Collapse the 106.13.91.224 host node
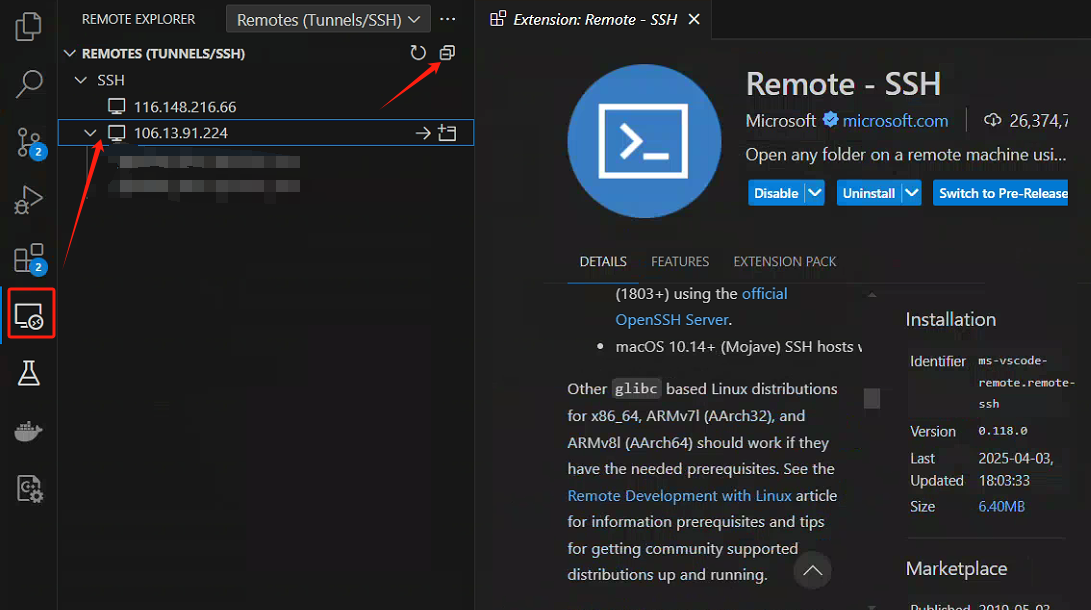 click(x=90, y=133)
